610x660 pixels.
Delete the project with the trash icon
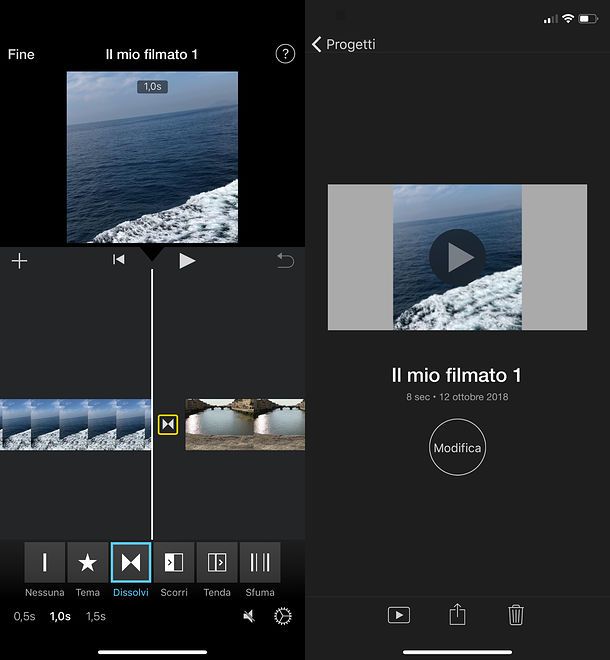point(516,615)
